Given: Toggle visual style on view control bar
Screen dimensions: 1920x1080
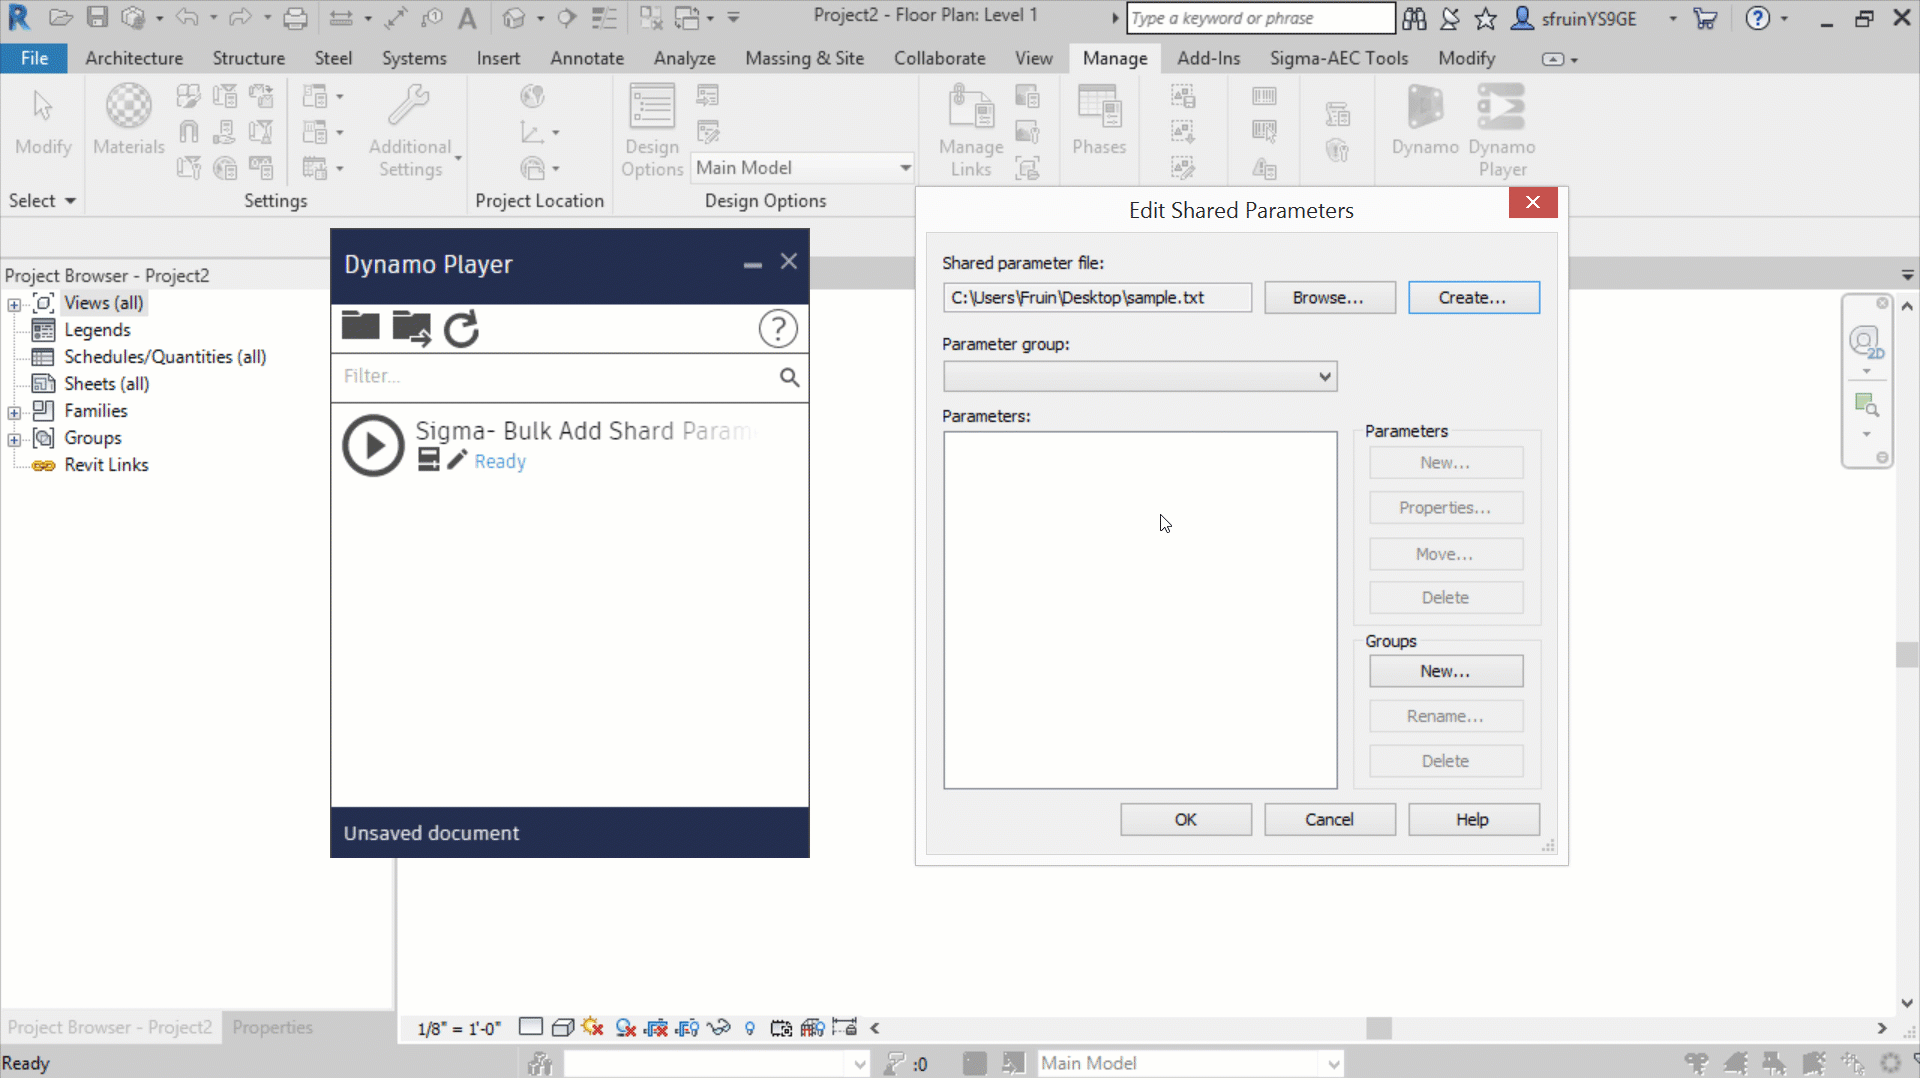Looking at the screenshot, I should pos(562,1027).
